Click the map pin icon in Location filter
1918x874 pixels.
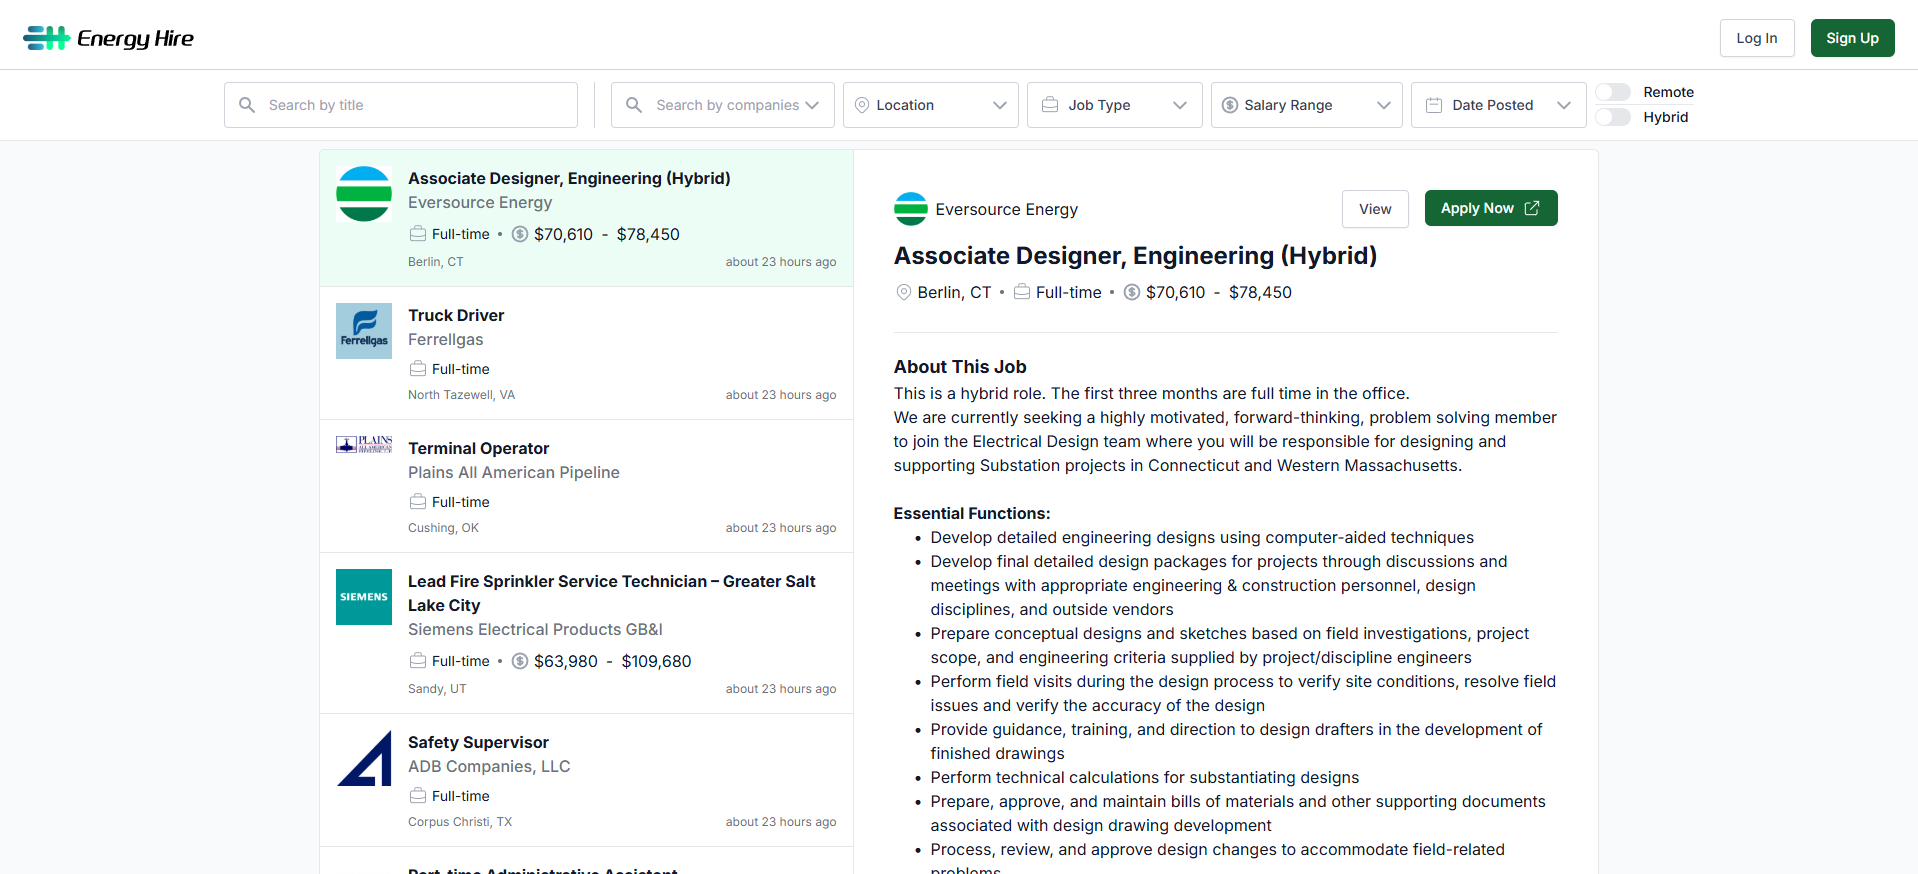tap(862, 105)
